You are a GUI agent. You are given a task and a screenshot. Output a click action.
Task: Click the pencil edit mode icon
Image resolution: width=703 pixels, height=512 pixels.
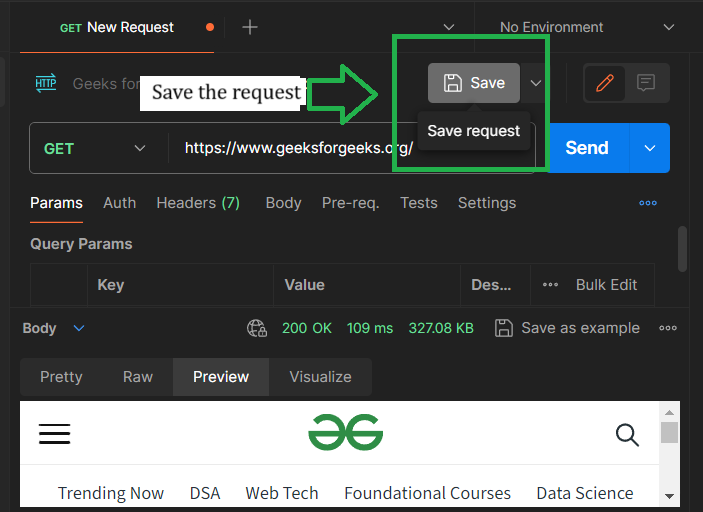(x=604, y=83)
